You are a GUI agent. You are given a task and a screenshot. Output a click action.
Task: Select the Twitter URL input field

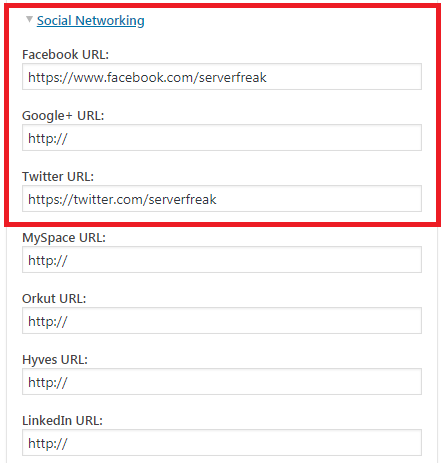(x=222, y=199)
